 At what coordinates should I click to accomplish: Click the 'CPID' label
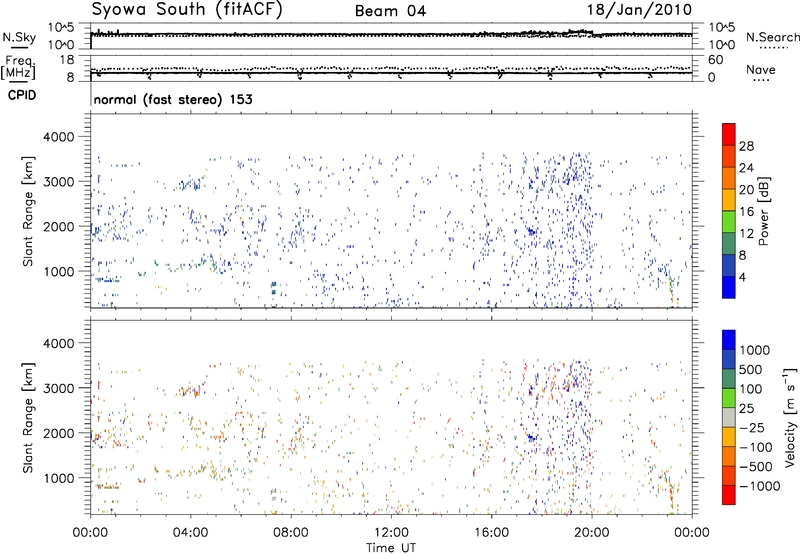[22, 95]
